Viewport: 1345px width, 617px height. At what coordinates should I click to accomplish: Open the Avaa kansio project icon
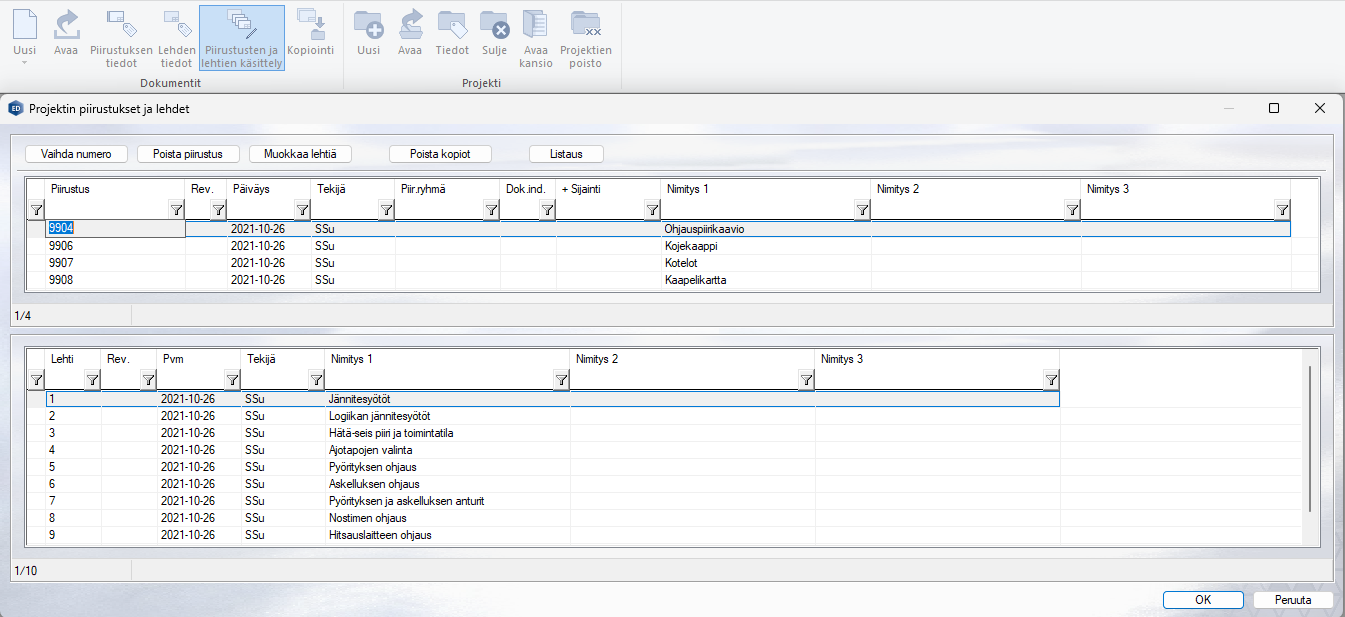[535, 24]
